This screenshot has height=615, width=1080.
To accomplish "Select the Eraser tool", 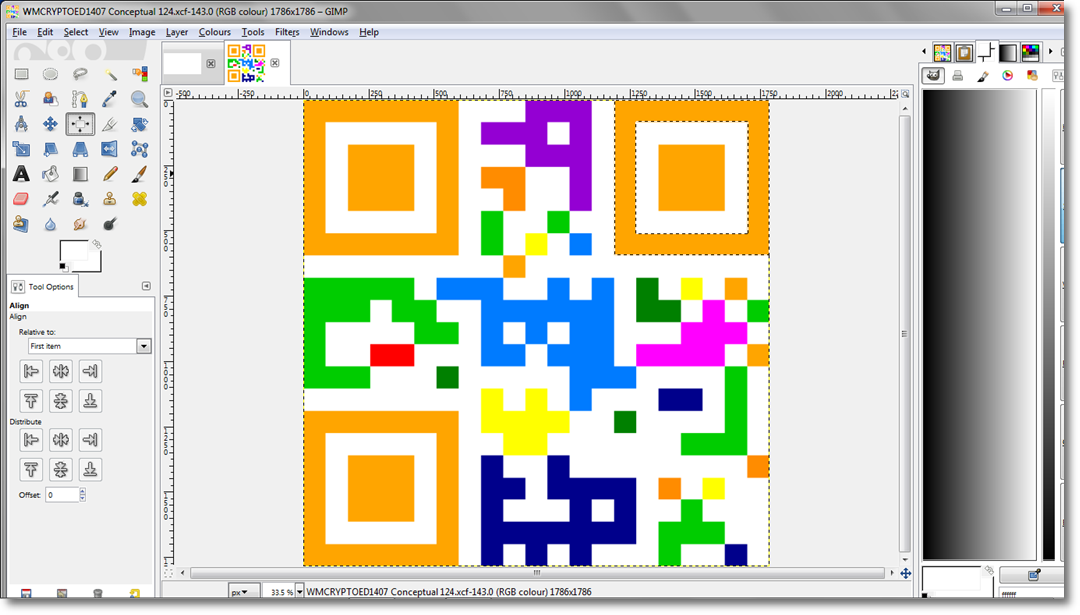I will pos(21,199).
